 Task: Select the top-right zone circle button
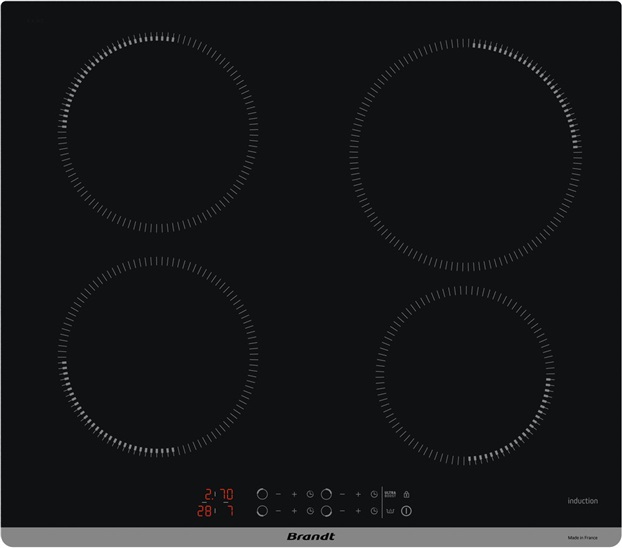pyautogui.click(x=326, y=494)
